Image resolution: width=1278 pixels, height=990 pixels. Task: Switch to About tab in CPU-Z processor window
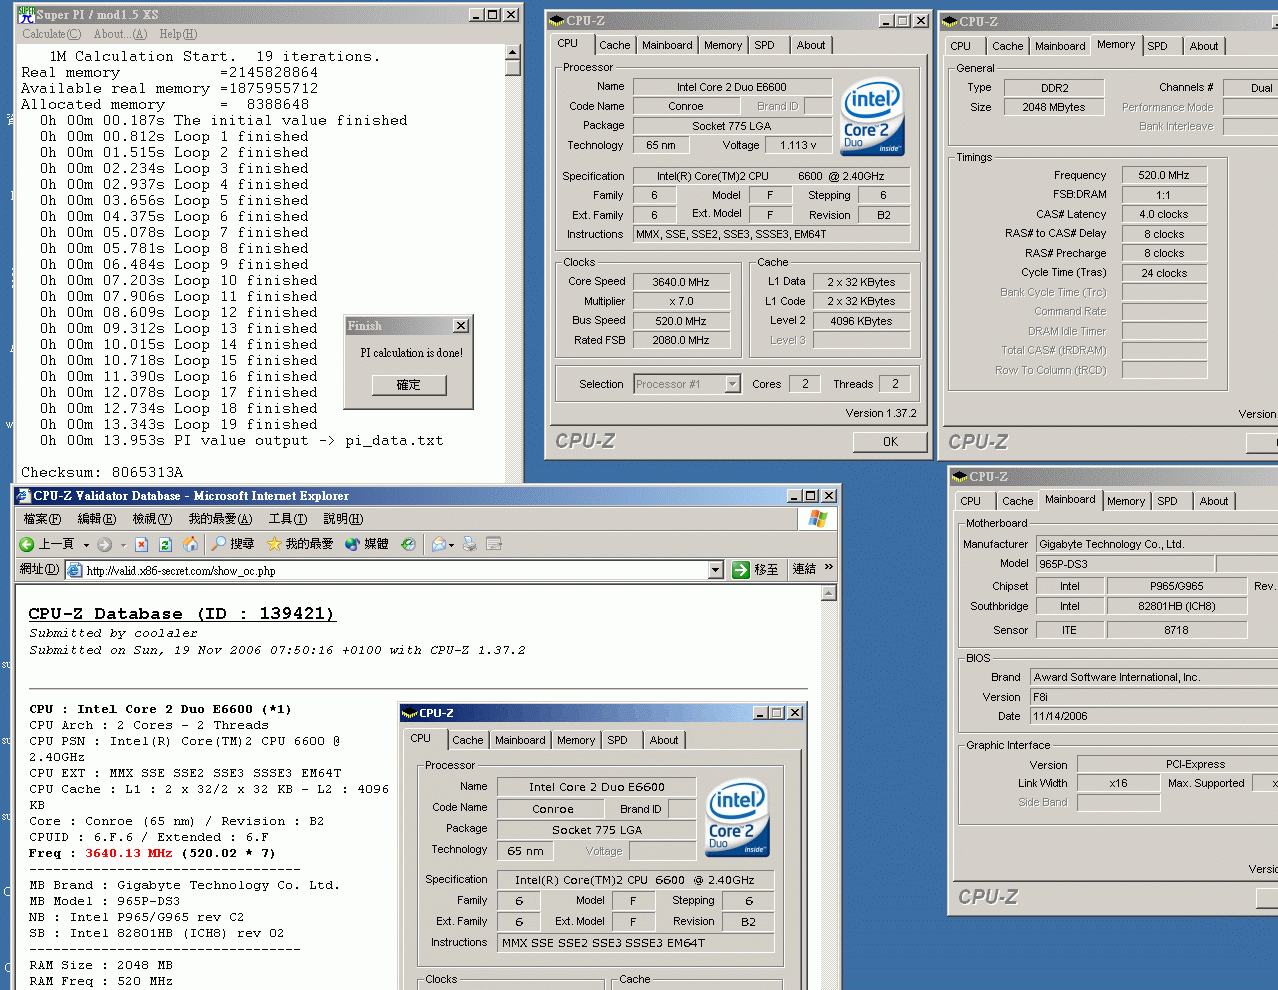[811, 45]
